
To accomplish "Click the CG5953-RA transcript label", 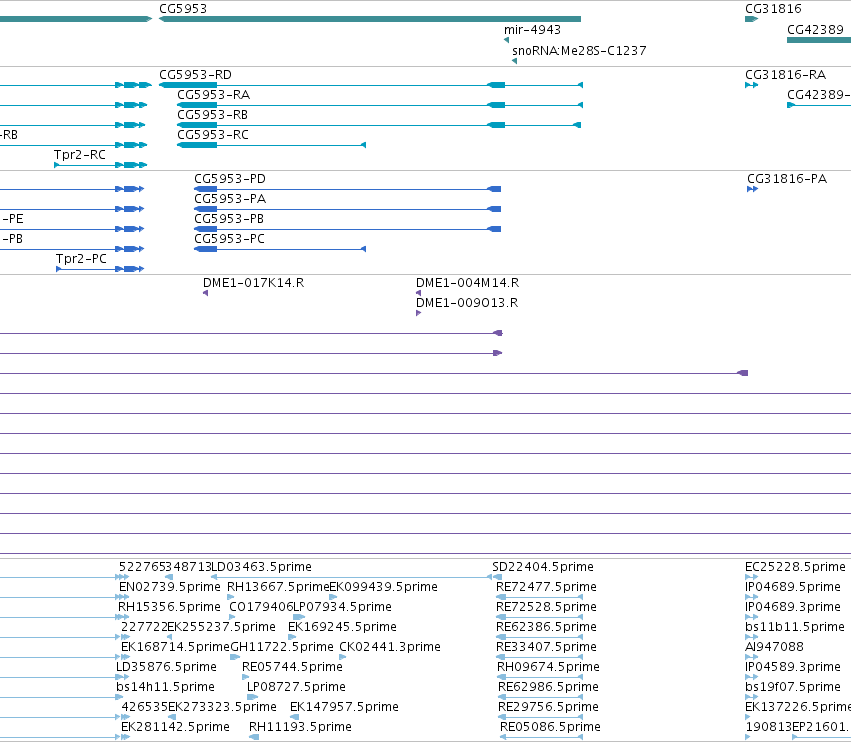I will [213, 95].
